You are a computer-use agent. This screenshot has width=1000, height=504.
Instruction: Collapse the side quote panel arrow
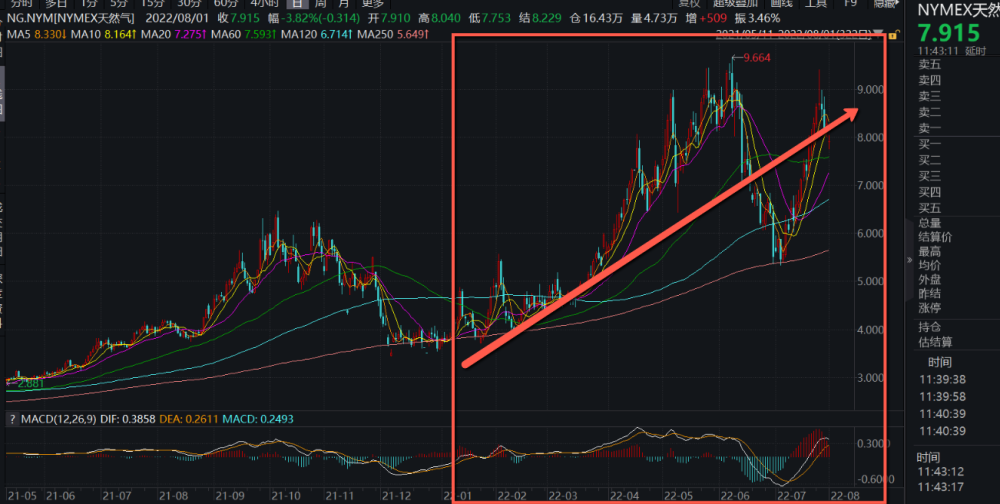click(908, 260)
